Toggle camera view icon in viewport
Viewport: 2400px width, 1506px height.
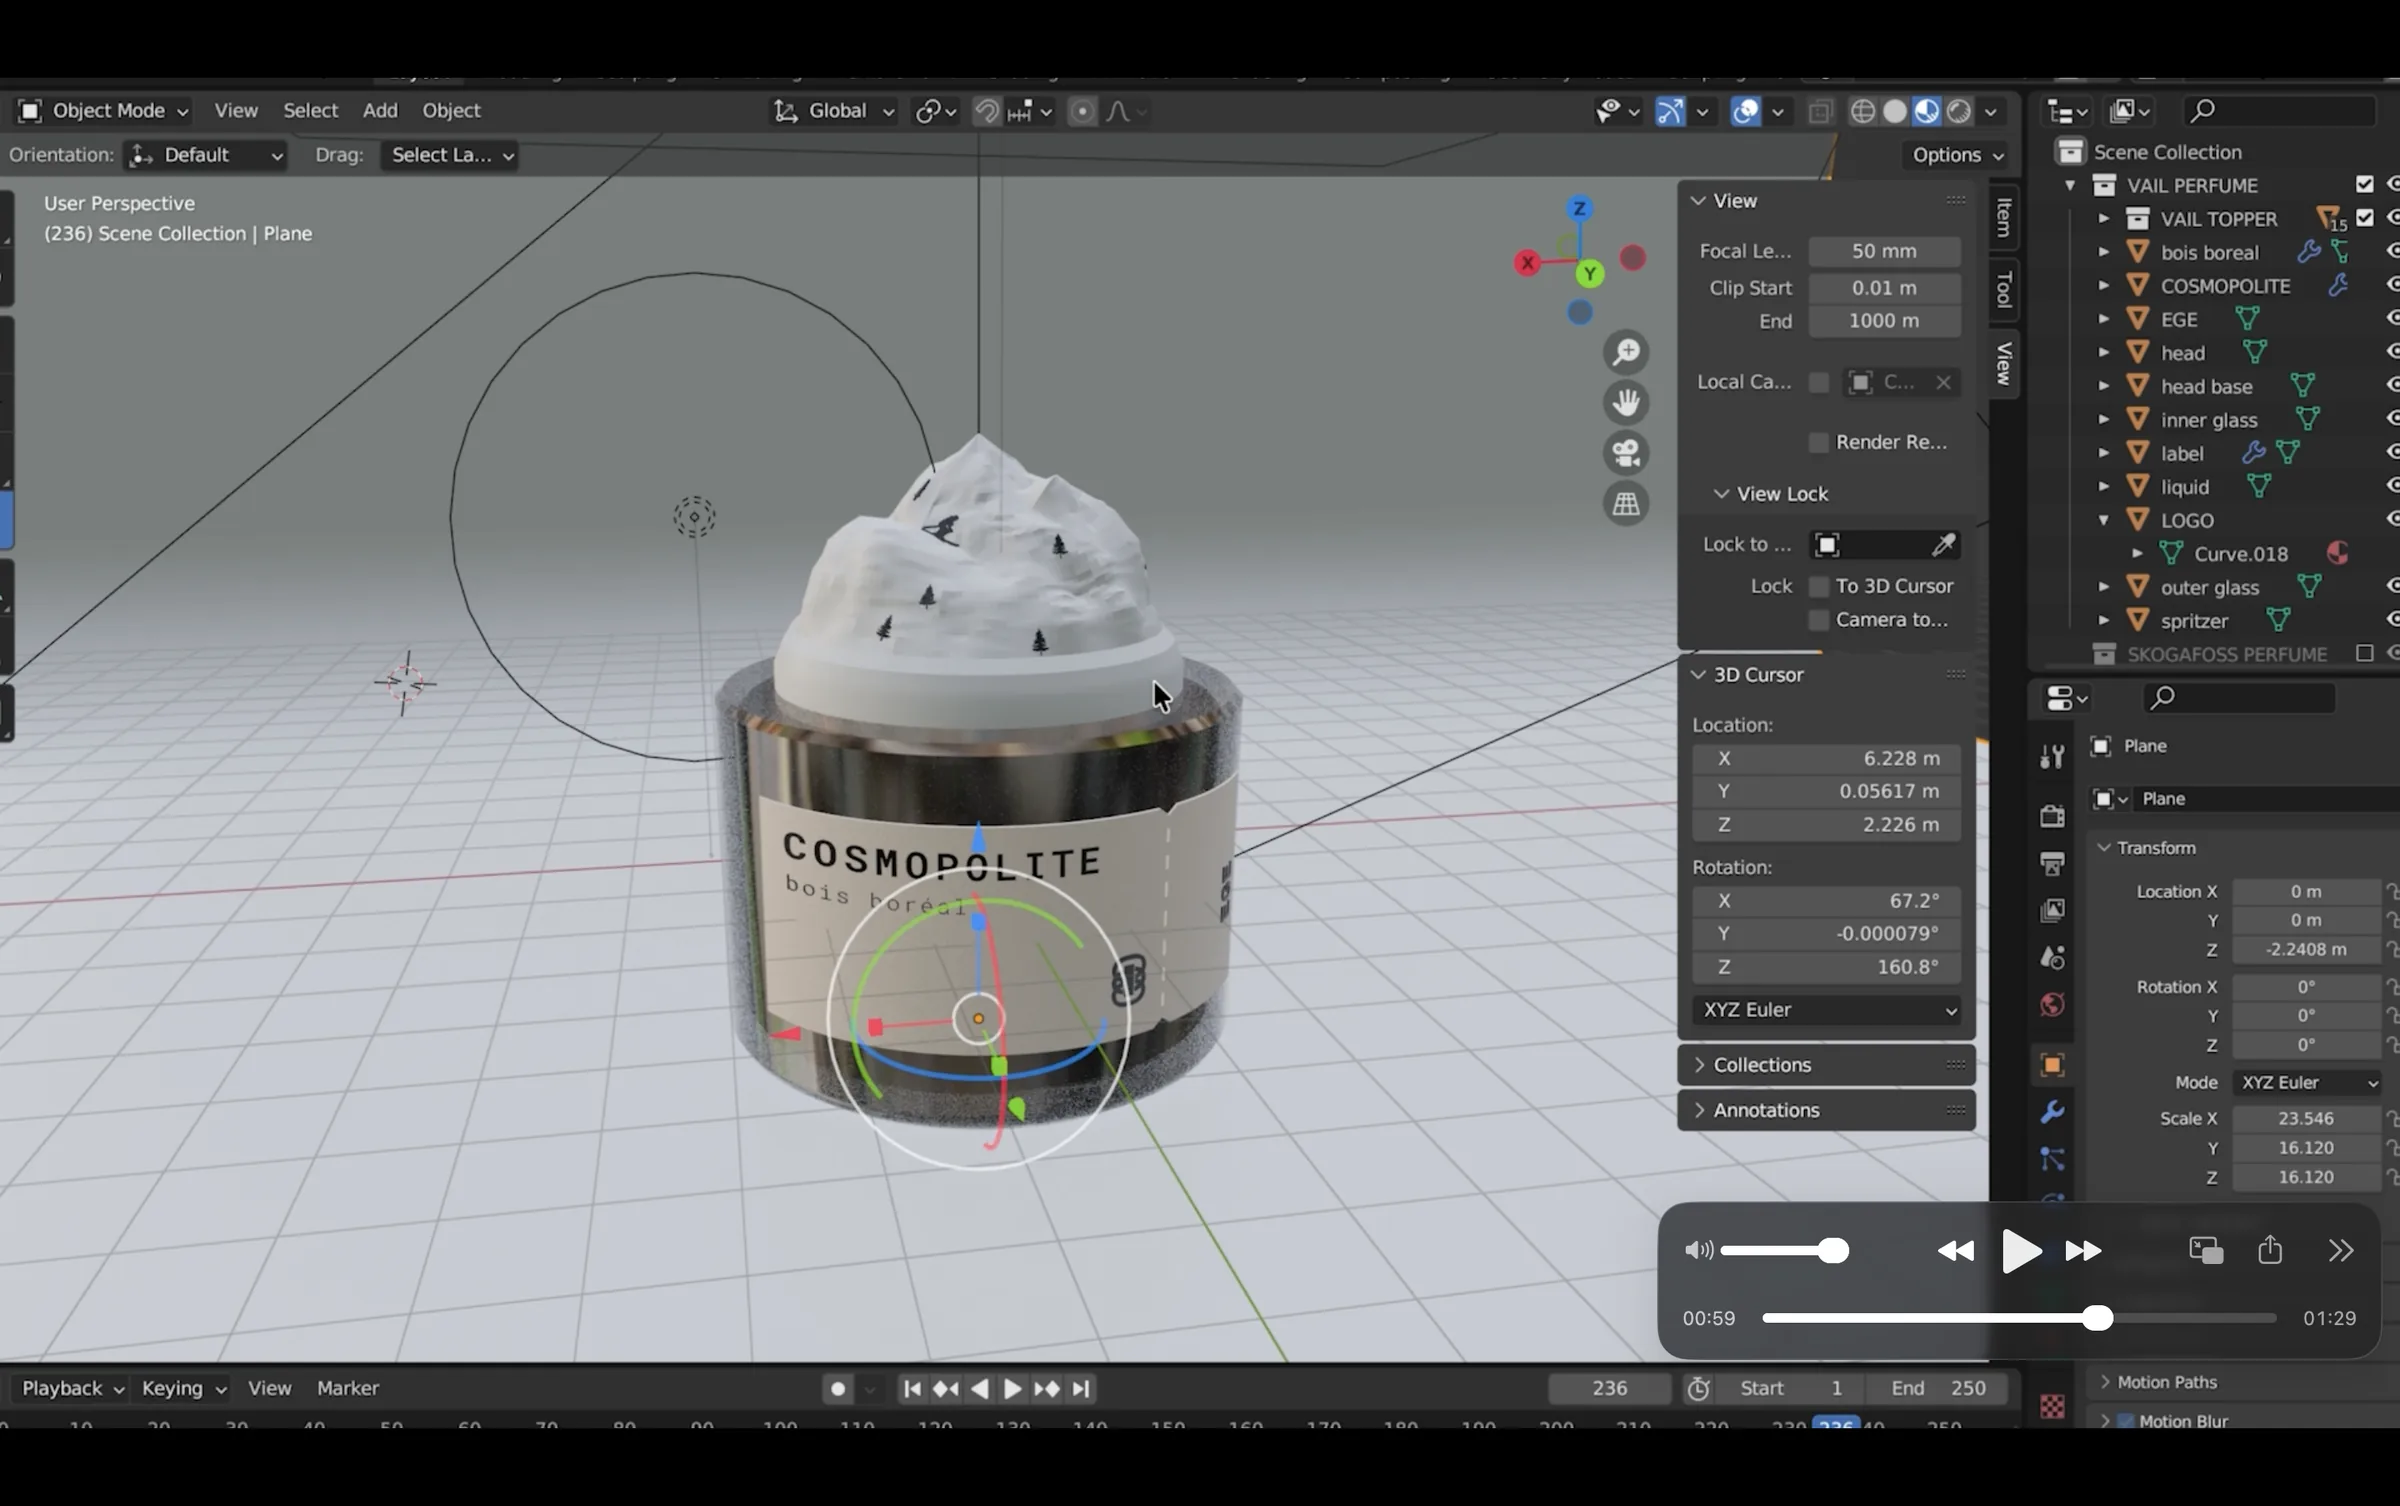tap(1626, 453)
